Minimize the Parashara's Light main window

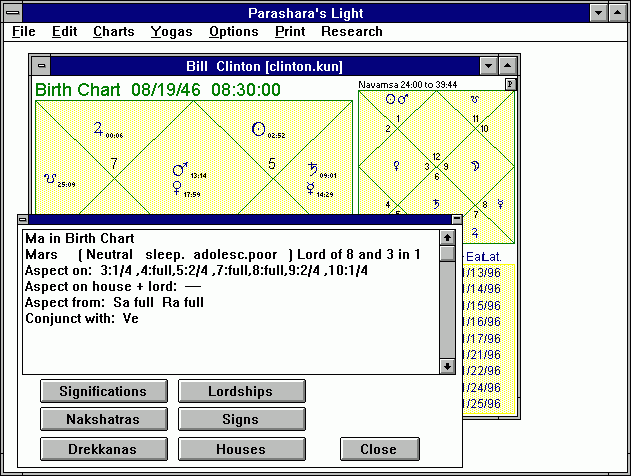[598, 13]
